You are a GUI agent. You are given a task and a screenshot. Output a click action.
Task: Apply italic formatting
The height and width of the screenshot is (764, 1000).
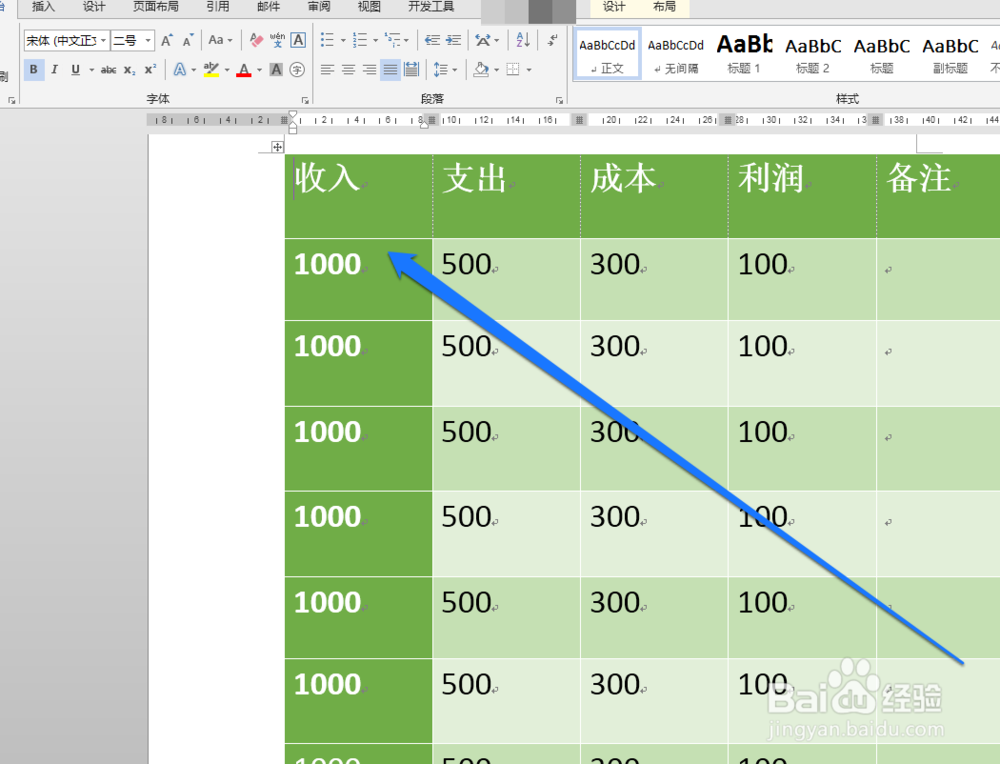[x=54, y=69]
